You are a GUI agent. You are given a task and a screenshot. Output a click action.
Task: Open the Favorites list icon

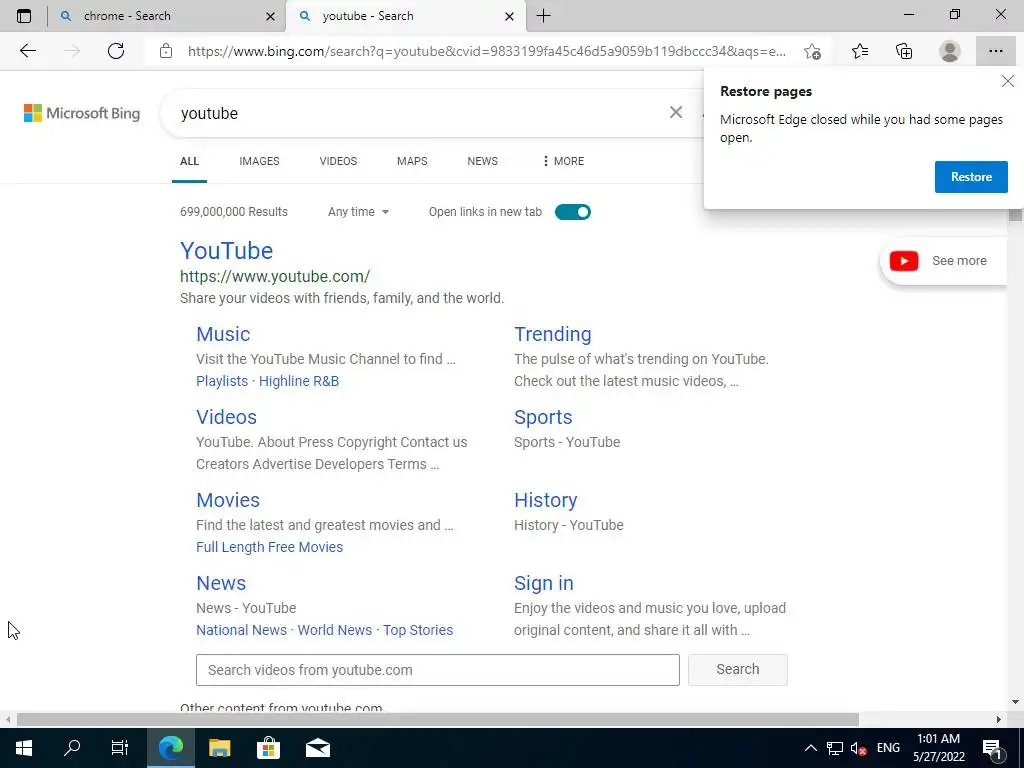pos(860,51)
